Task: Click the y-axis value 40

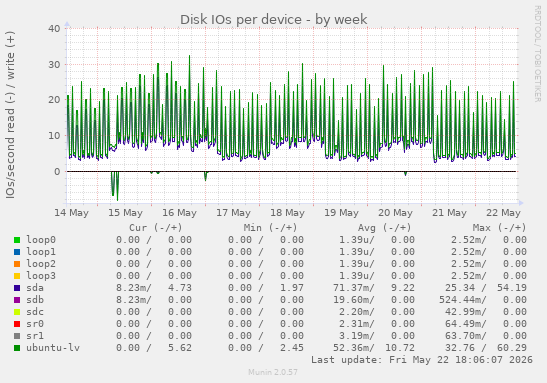Action: (54, 29)
